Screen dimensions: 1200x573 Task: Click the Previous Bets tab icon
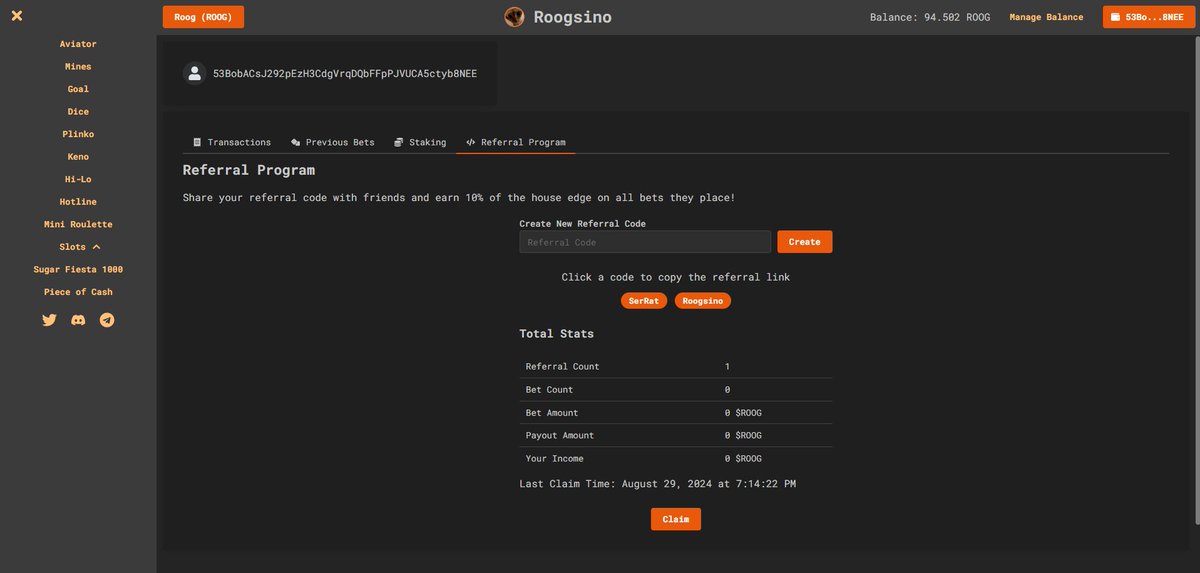tap(296, 142)
